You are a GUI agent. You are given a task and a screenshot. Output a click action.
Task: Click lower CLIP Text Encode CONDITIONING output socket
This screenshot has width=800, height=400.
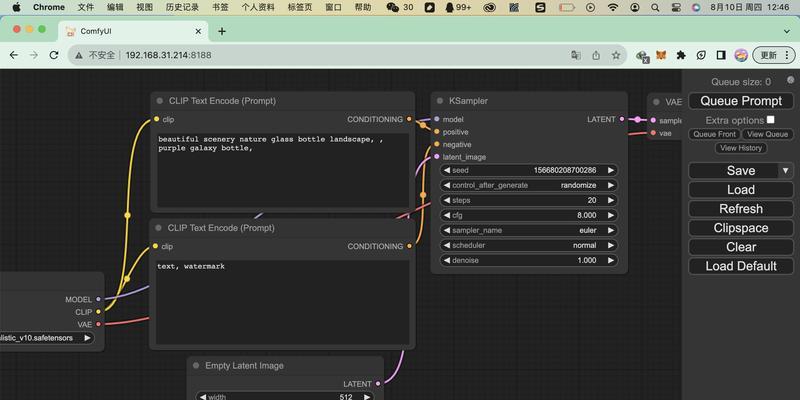point(409,246)
